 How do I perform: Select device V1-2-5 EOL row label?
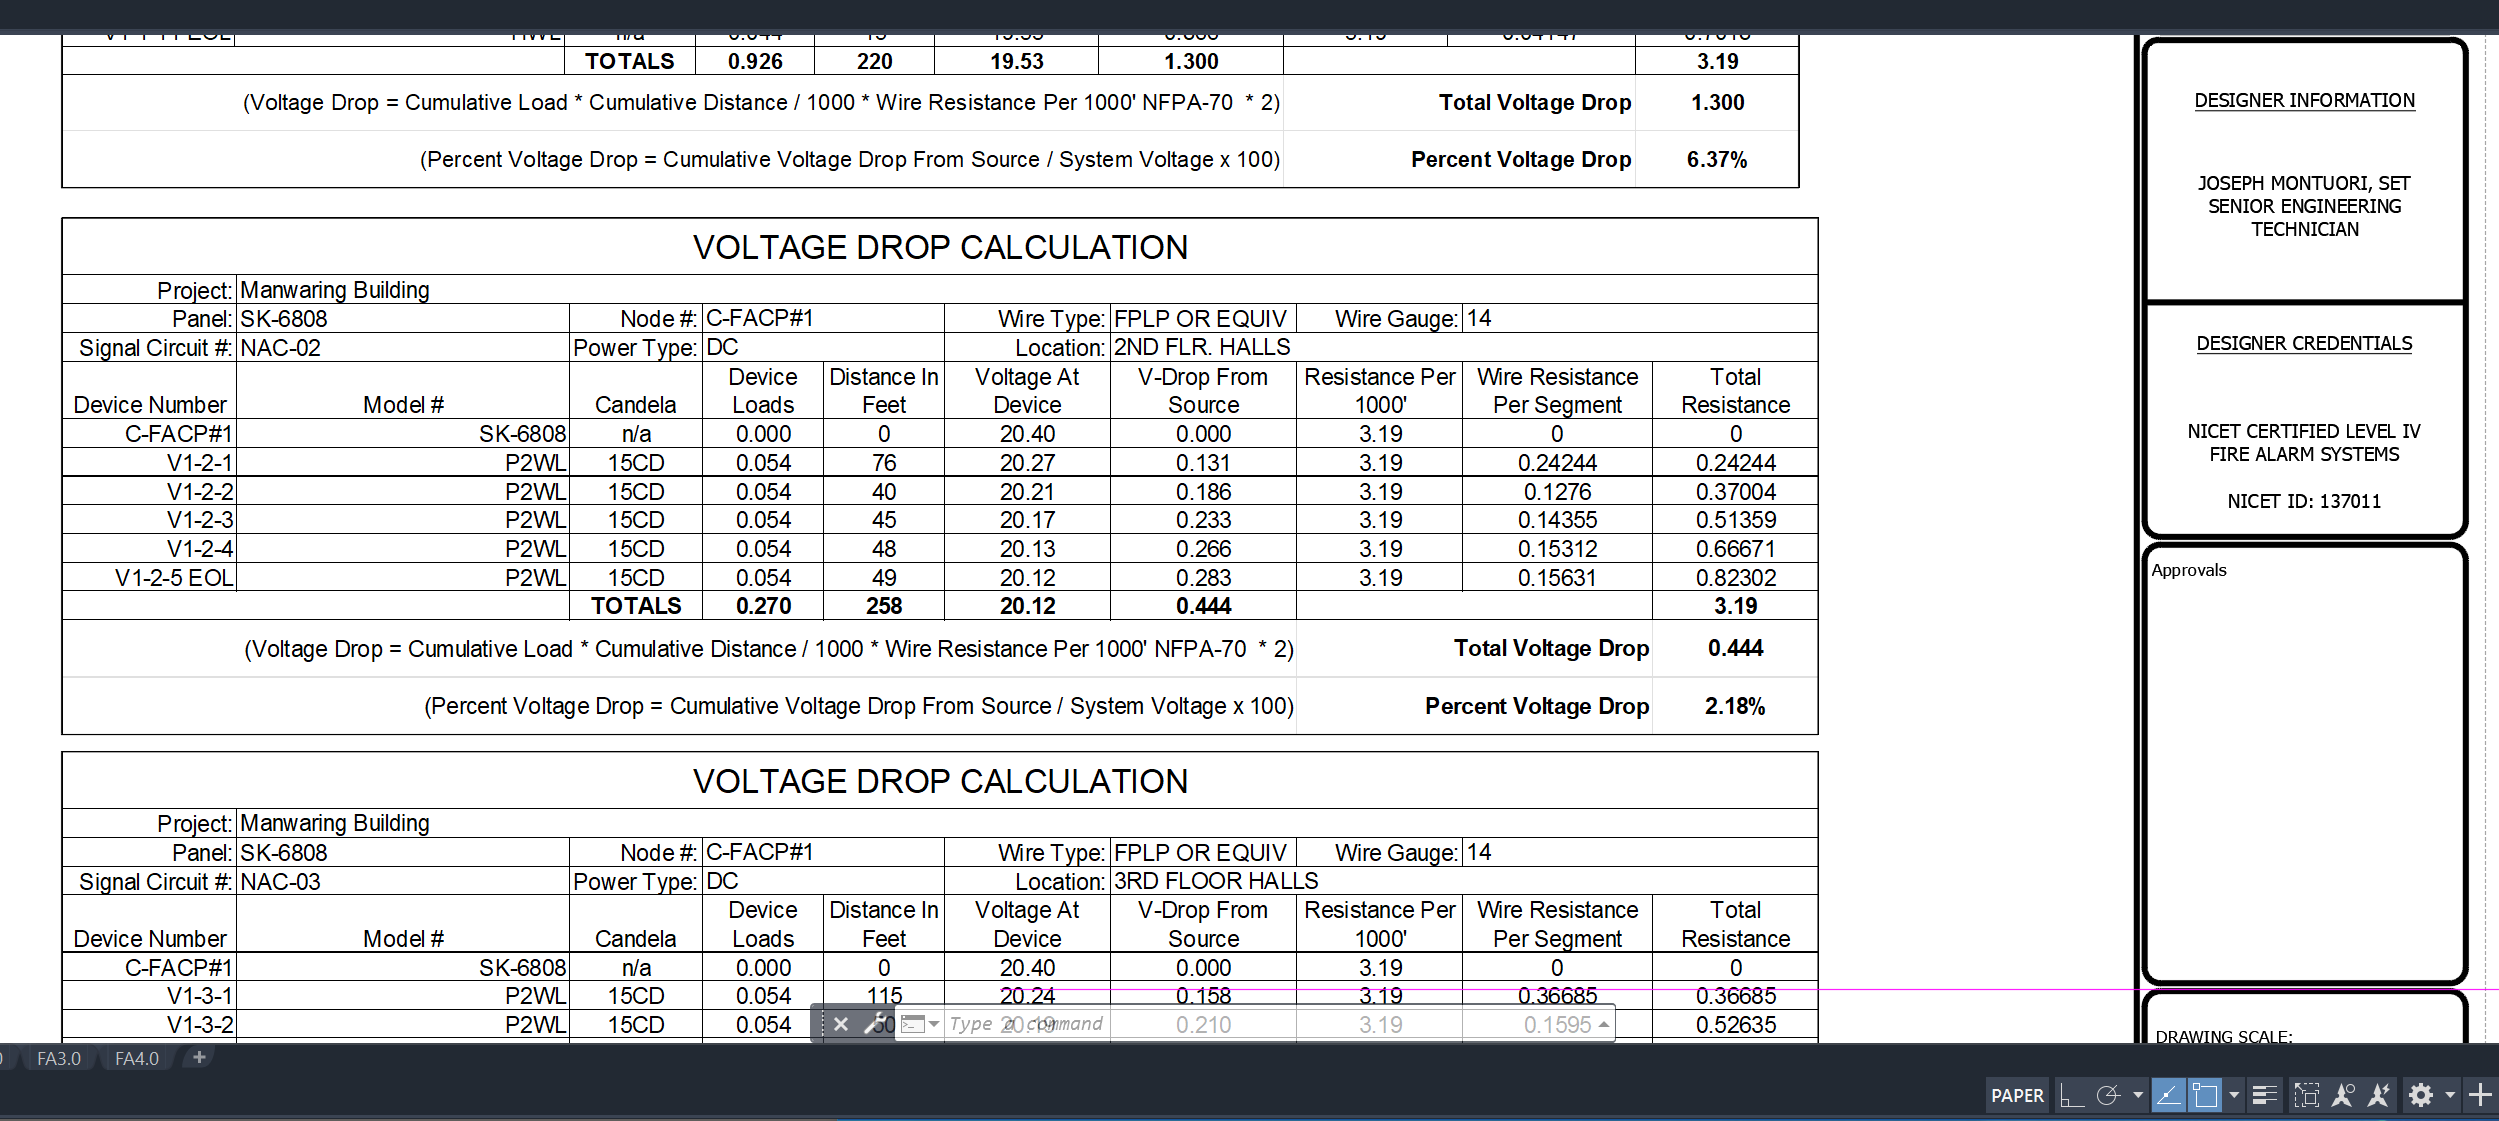(x=174, y=578)
